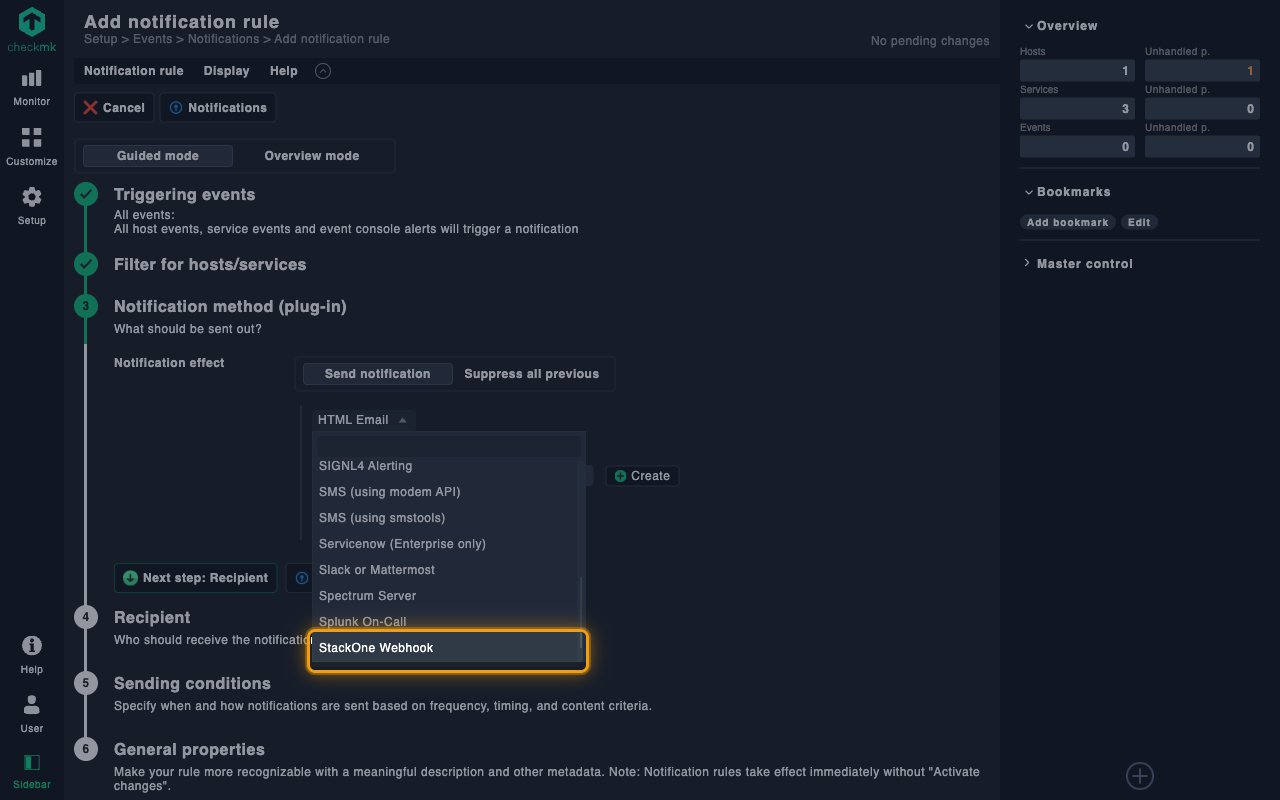The width and height of the screenshot is (1280, 800).
Task: Open the Setup gear menu
Action: (32, 206)
